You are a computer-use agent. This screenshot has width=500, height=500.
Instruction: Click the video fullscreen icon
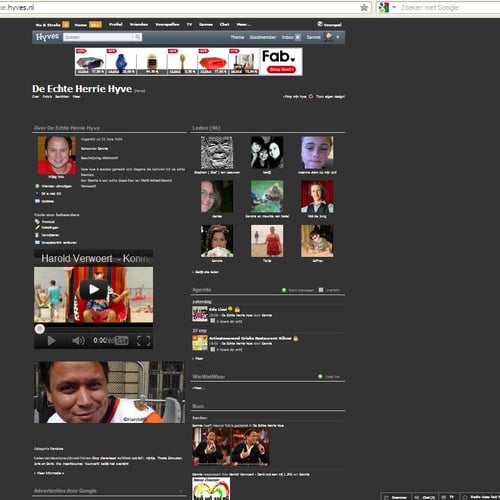(x=143, y=341)
